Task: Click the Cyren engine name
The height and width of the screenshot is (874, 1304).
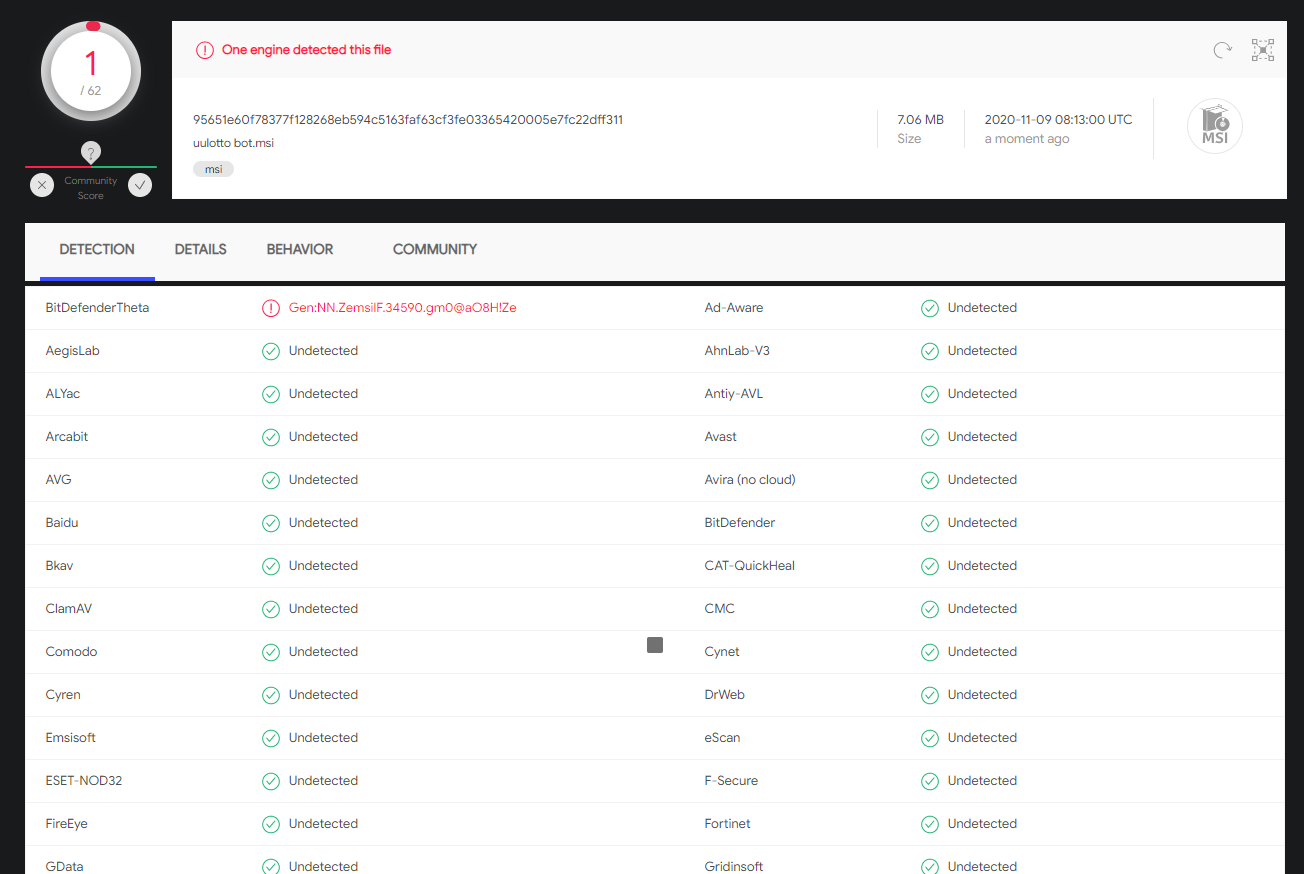Action: [x=63, y=695]
